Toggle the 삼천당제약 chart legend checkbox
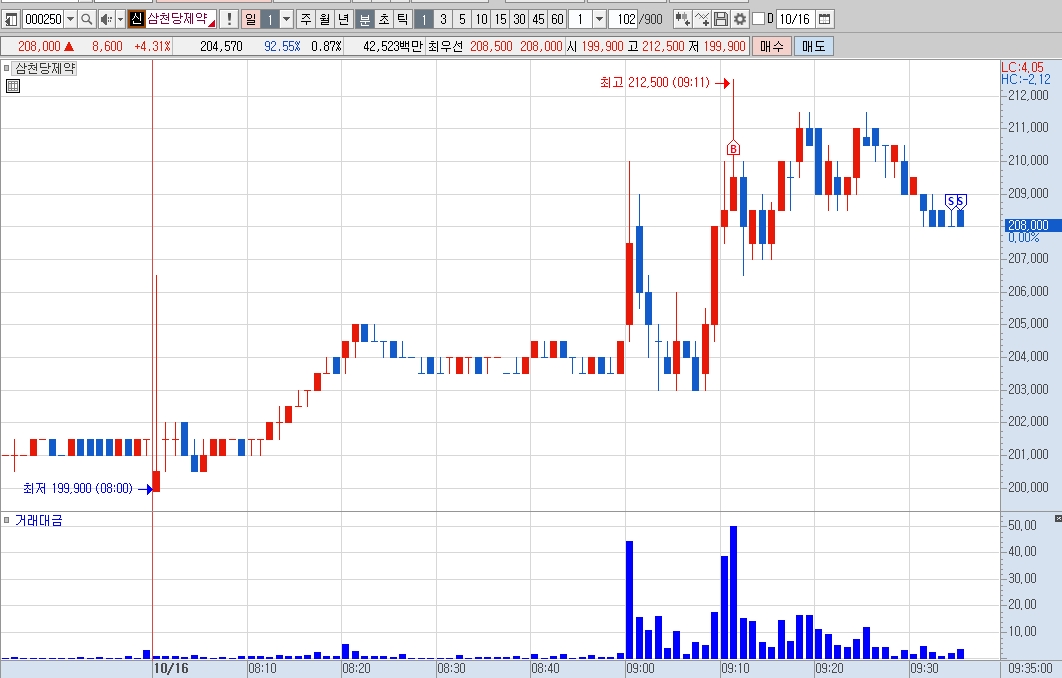Screen dimensions: 1062x678 tap(7, 68)
